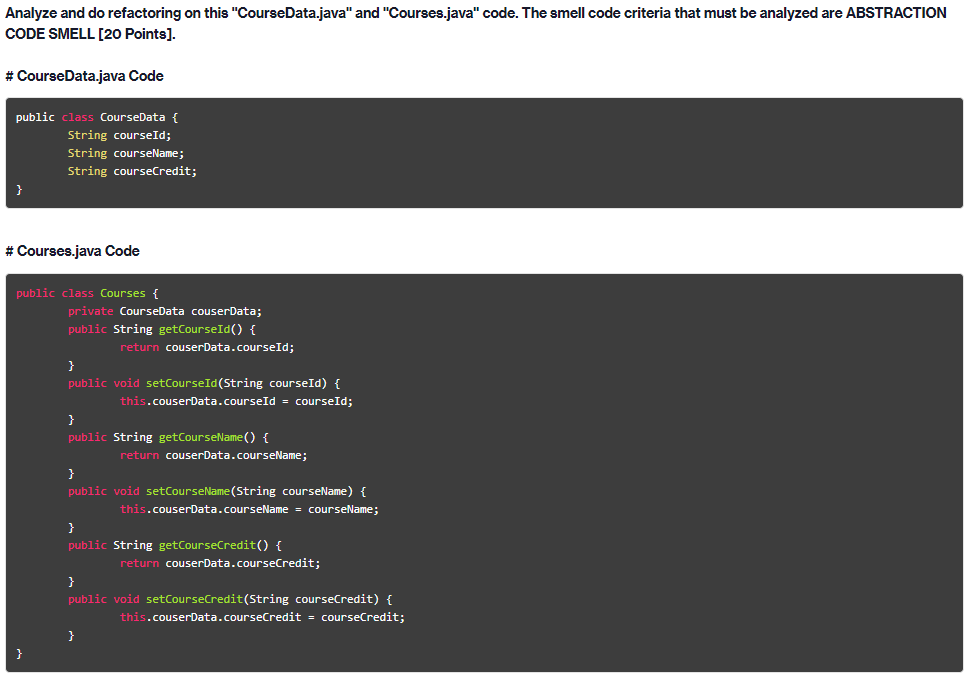Click the CourseData class name declaration

pyautogui.click(x=131, y=116)
